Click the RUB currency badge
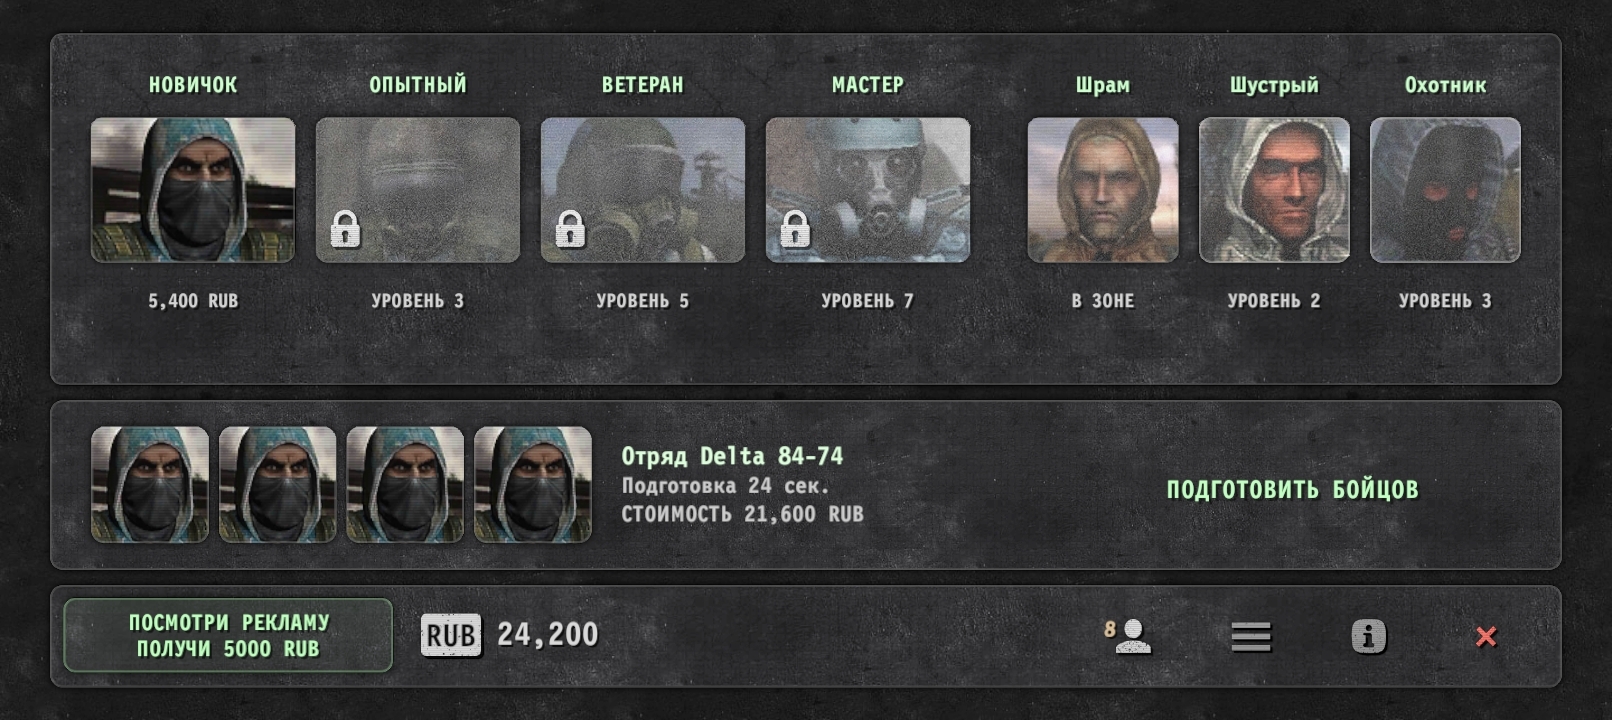 pos(451,635)
